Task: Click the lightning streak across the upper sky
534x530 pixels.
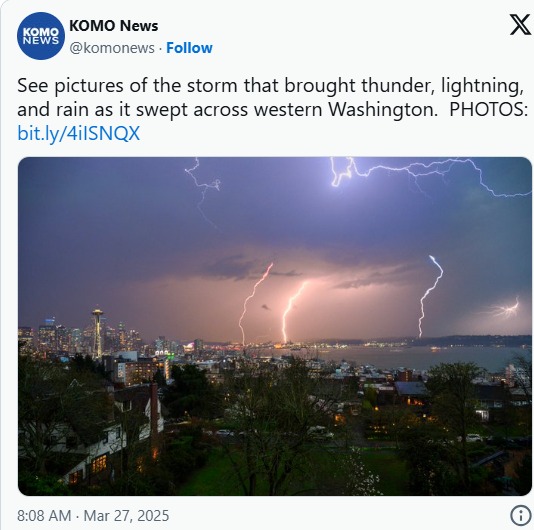Action: pyautogui.click(x=429, y=175)
